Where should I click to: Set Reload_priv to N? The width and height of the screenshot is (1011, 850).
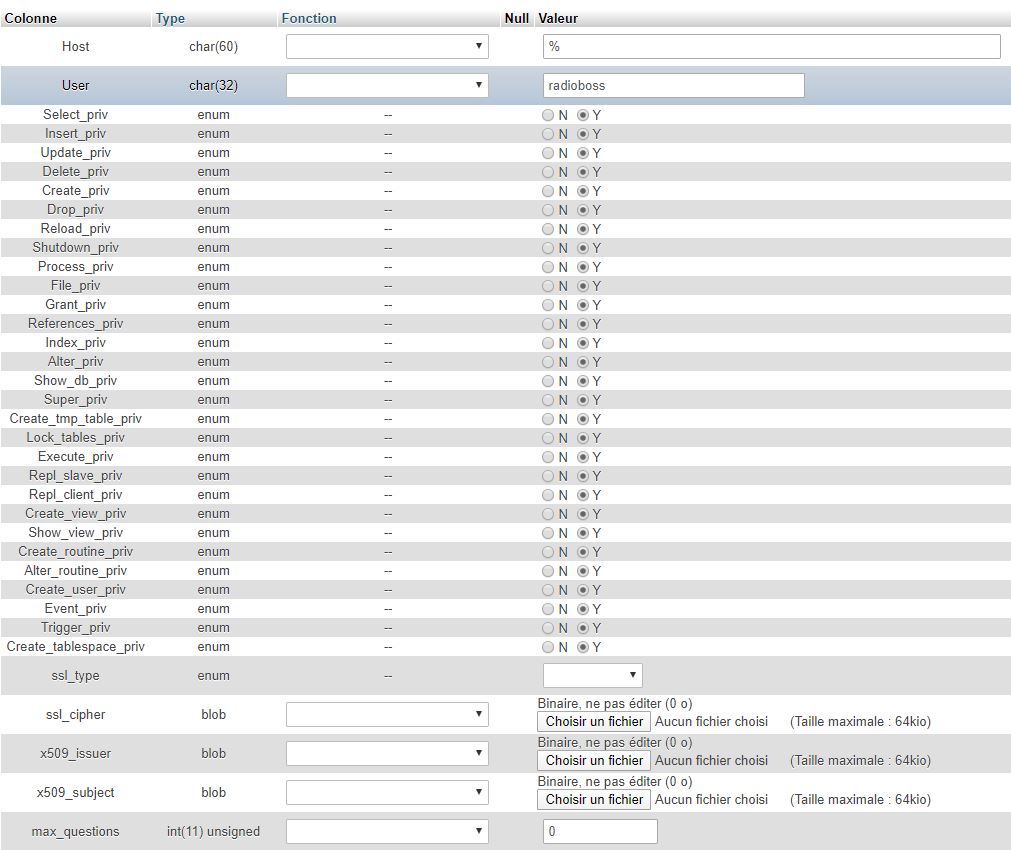click(548, 229)
